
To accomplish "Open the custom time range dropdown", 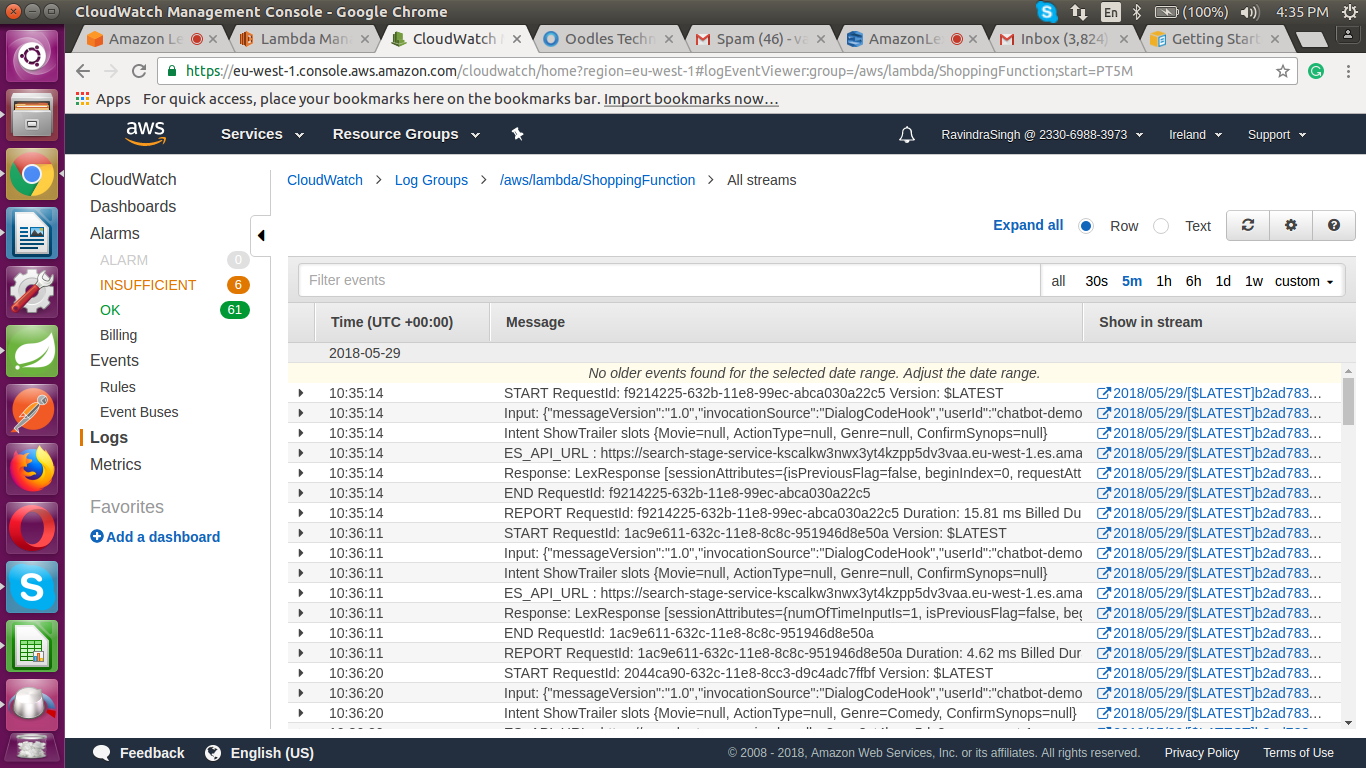I will [x=1304, y=281].
